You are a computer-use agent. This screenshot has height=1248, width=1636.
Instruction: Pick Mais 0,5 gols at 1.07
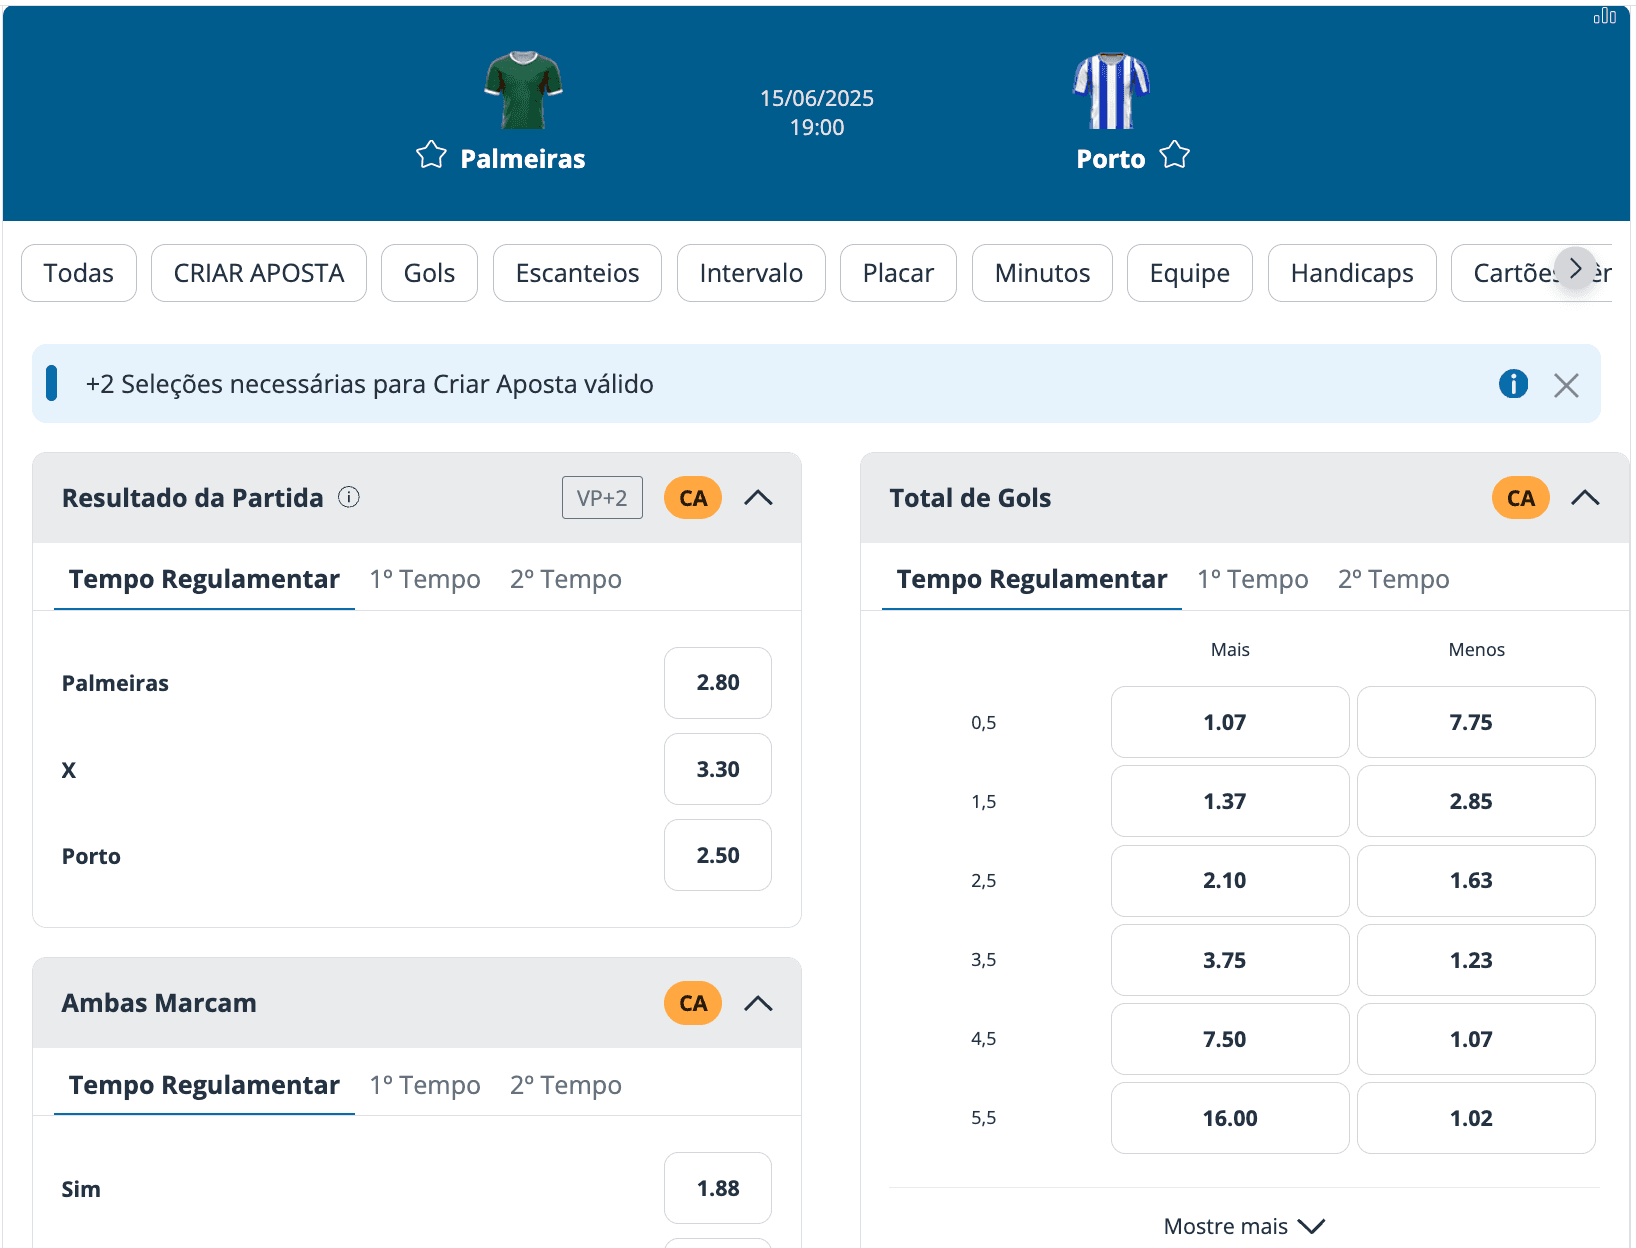1230,722
